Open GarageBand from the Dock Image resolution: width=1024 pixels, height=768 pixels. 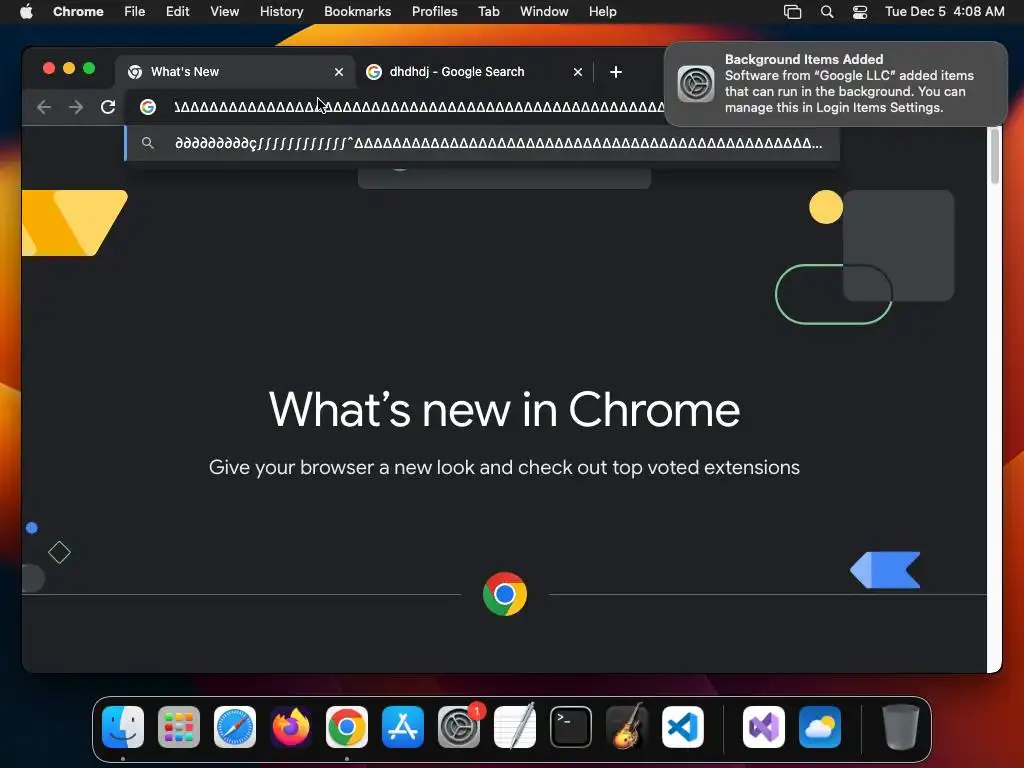(627, 727)
